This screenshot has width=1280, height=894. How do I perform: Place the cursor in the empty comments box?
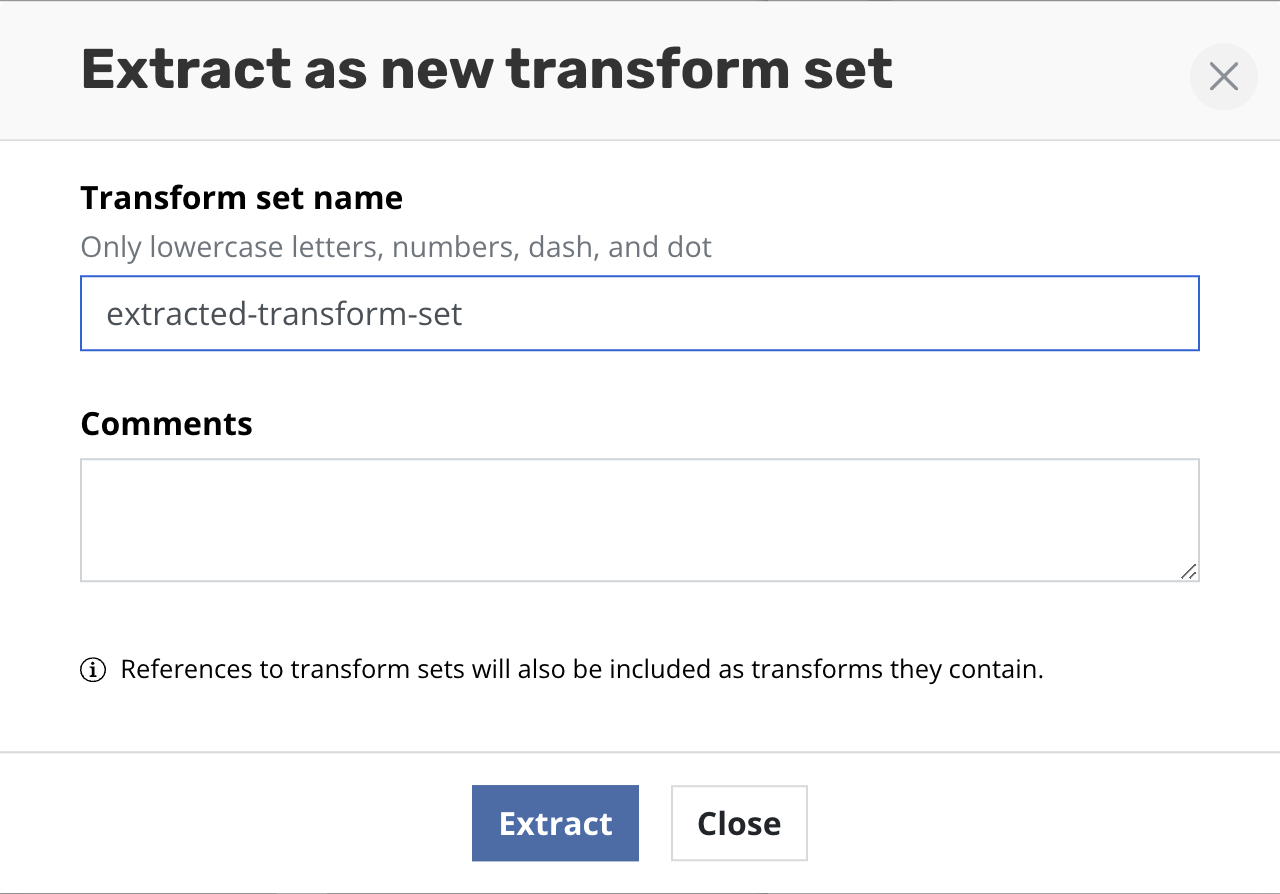(x=640, y=520)
